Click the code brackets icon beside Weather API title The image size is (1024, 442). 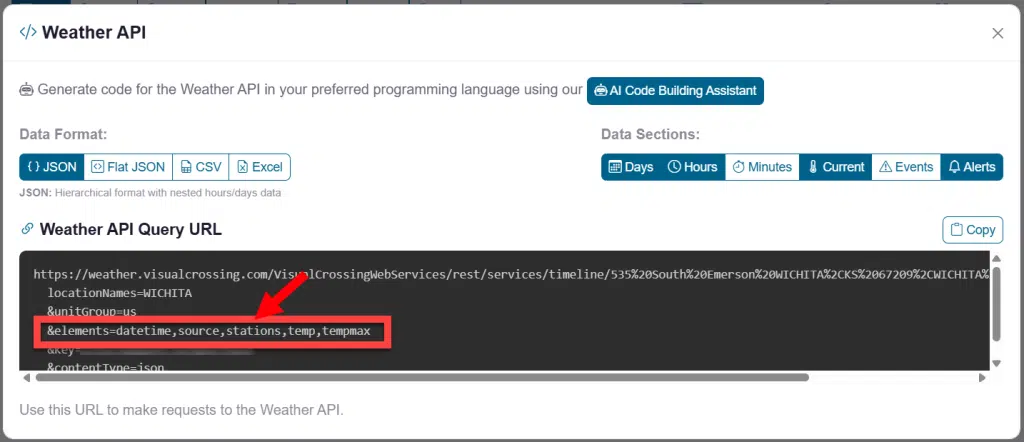(27, 32)
